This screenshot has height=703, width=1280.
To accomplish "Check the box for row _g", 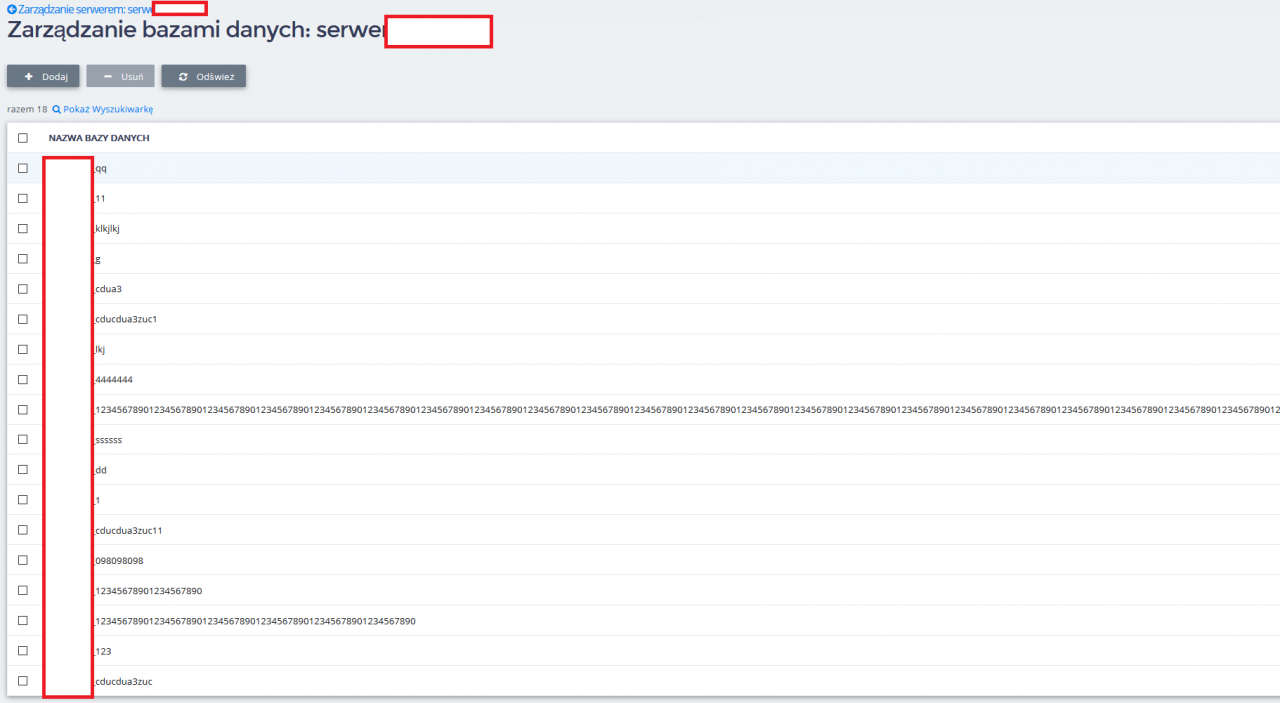I will click(x=23, y=259).
